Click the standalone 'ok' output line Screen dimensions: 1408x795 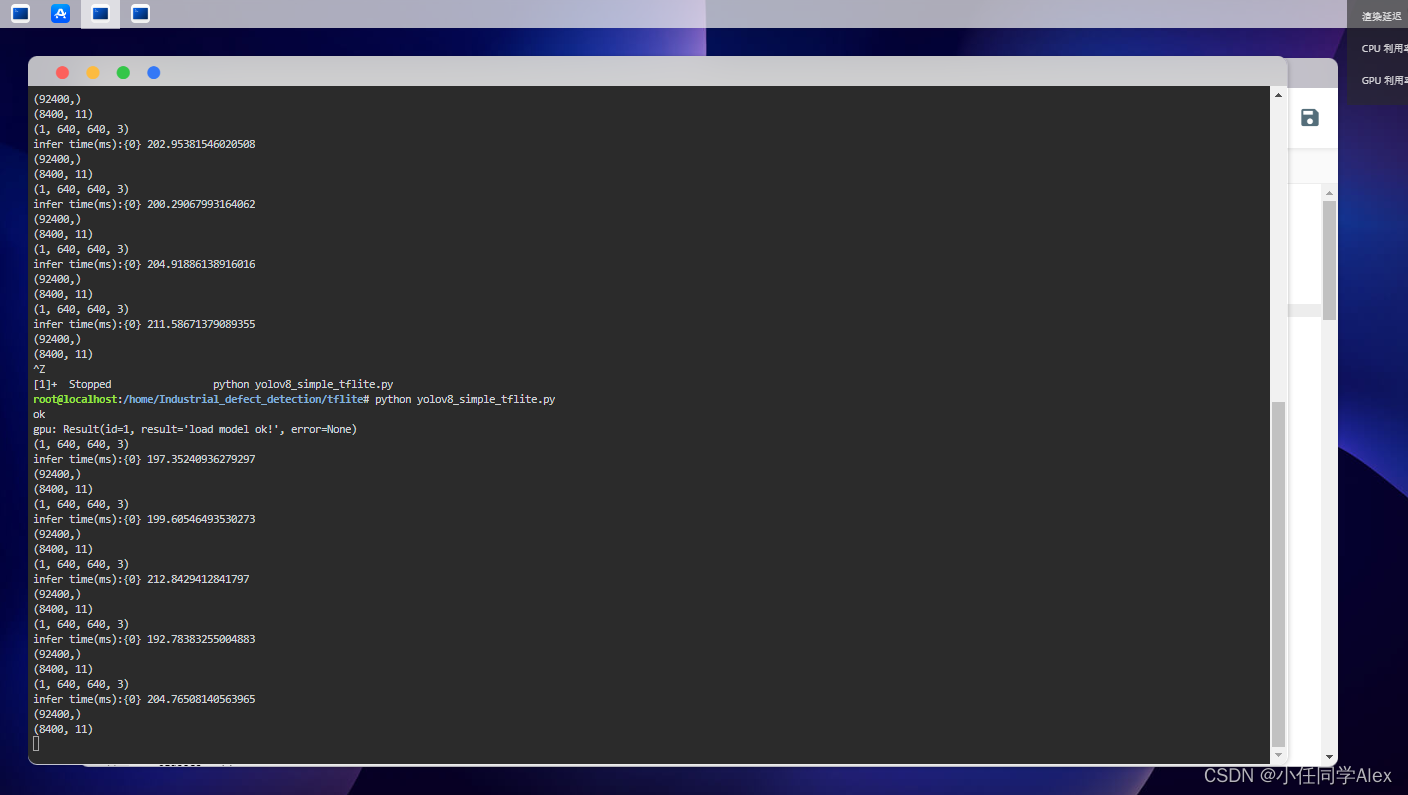39,414
